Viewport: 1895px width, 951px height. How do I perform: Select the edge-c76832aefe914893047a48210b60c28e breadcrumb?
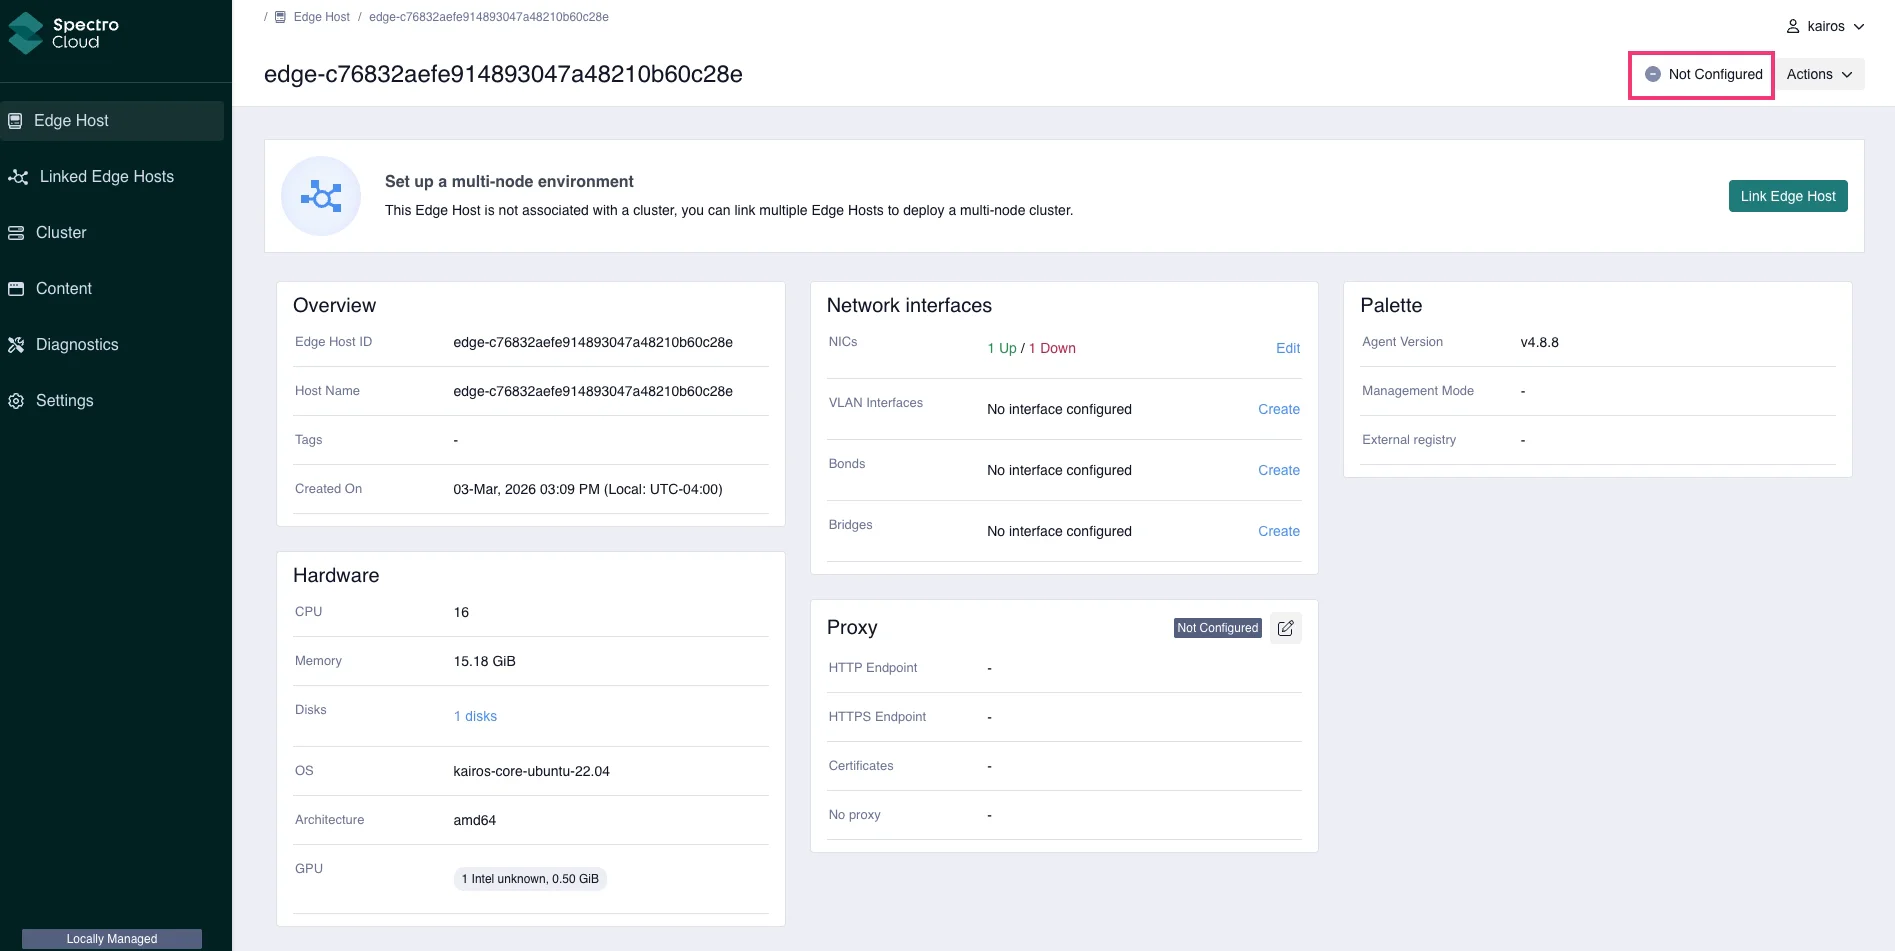click(488, 16)
